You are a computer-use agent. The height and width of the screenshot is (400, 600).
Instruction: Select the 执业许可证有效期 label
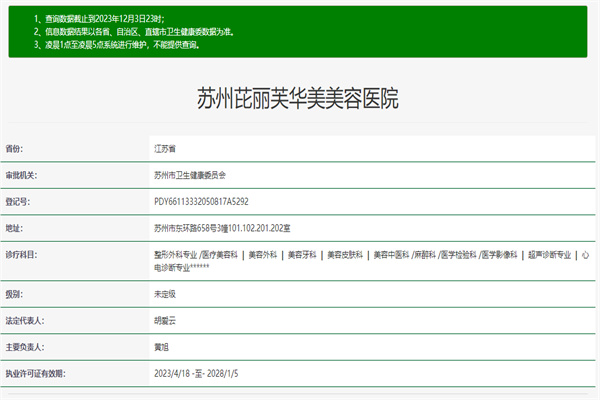pyautogui.click(x=35, y=374)
